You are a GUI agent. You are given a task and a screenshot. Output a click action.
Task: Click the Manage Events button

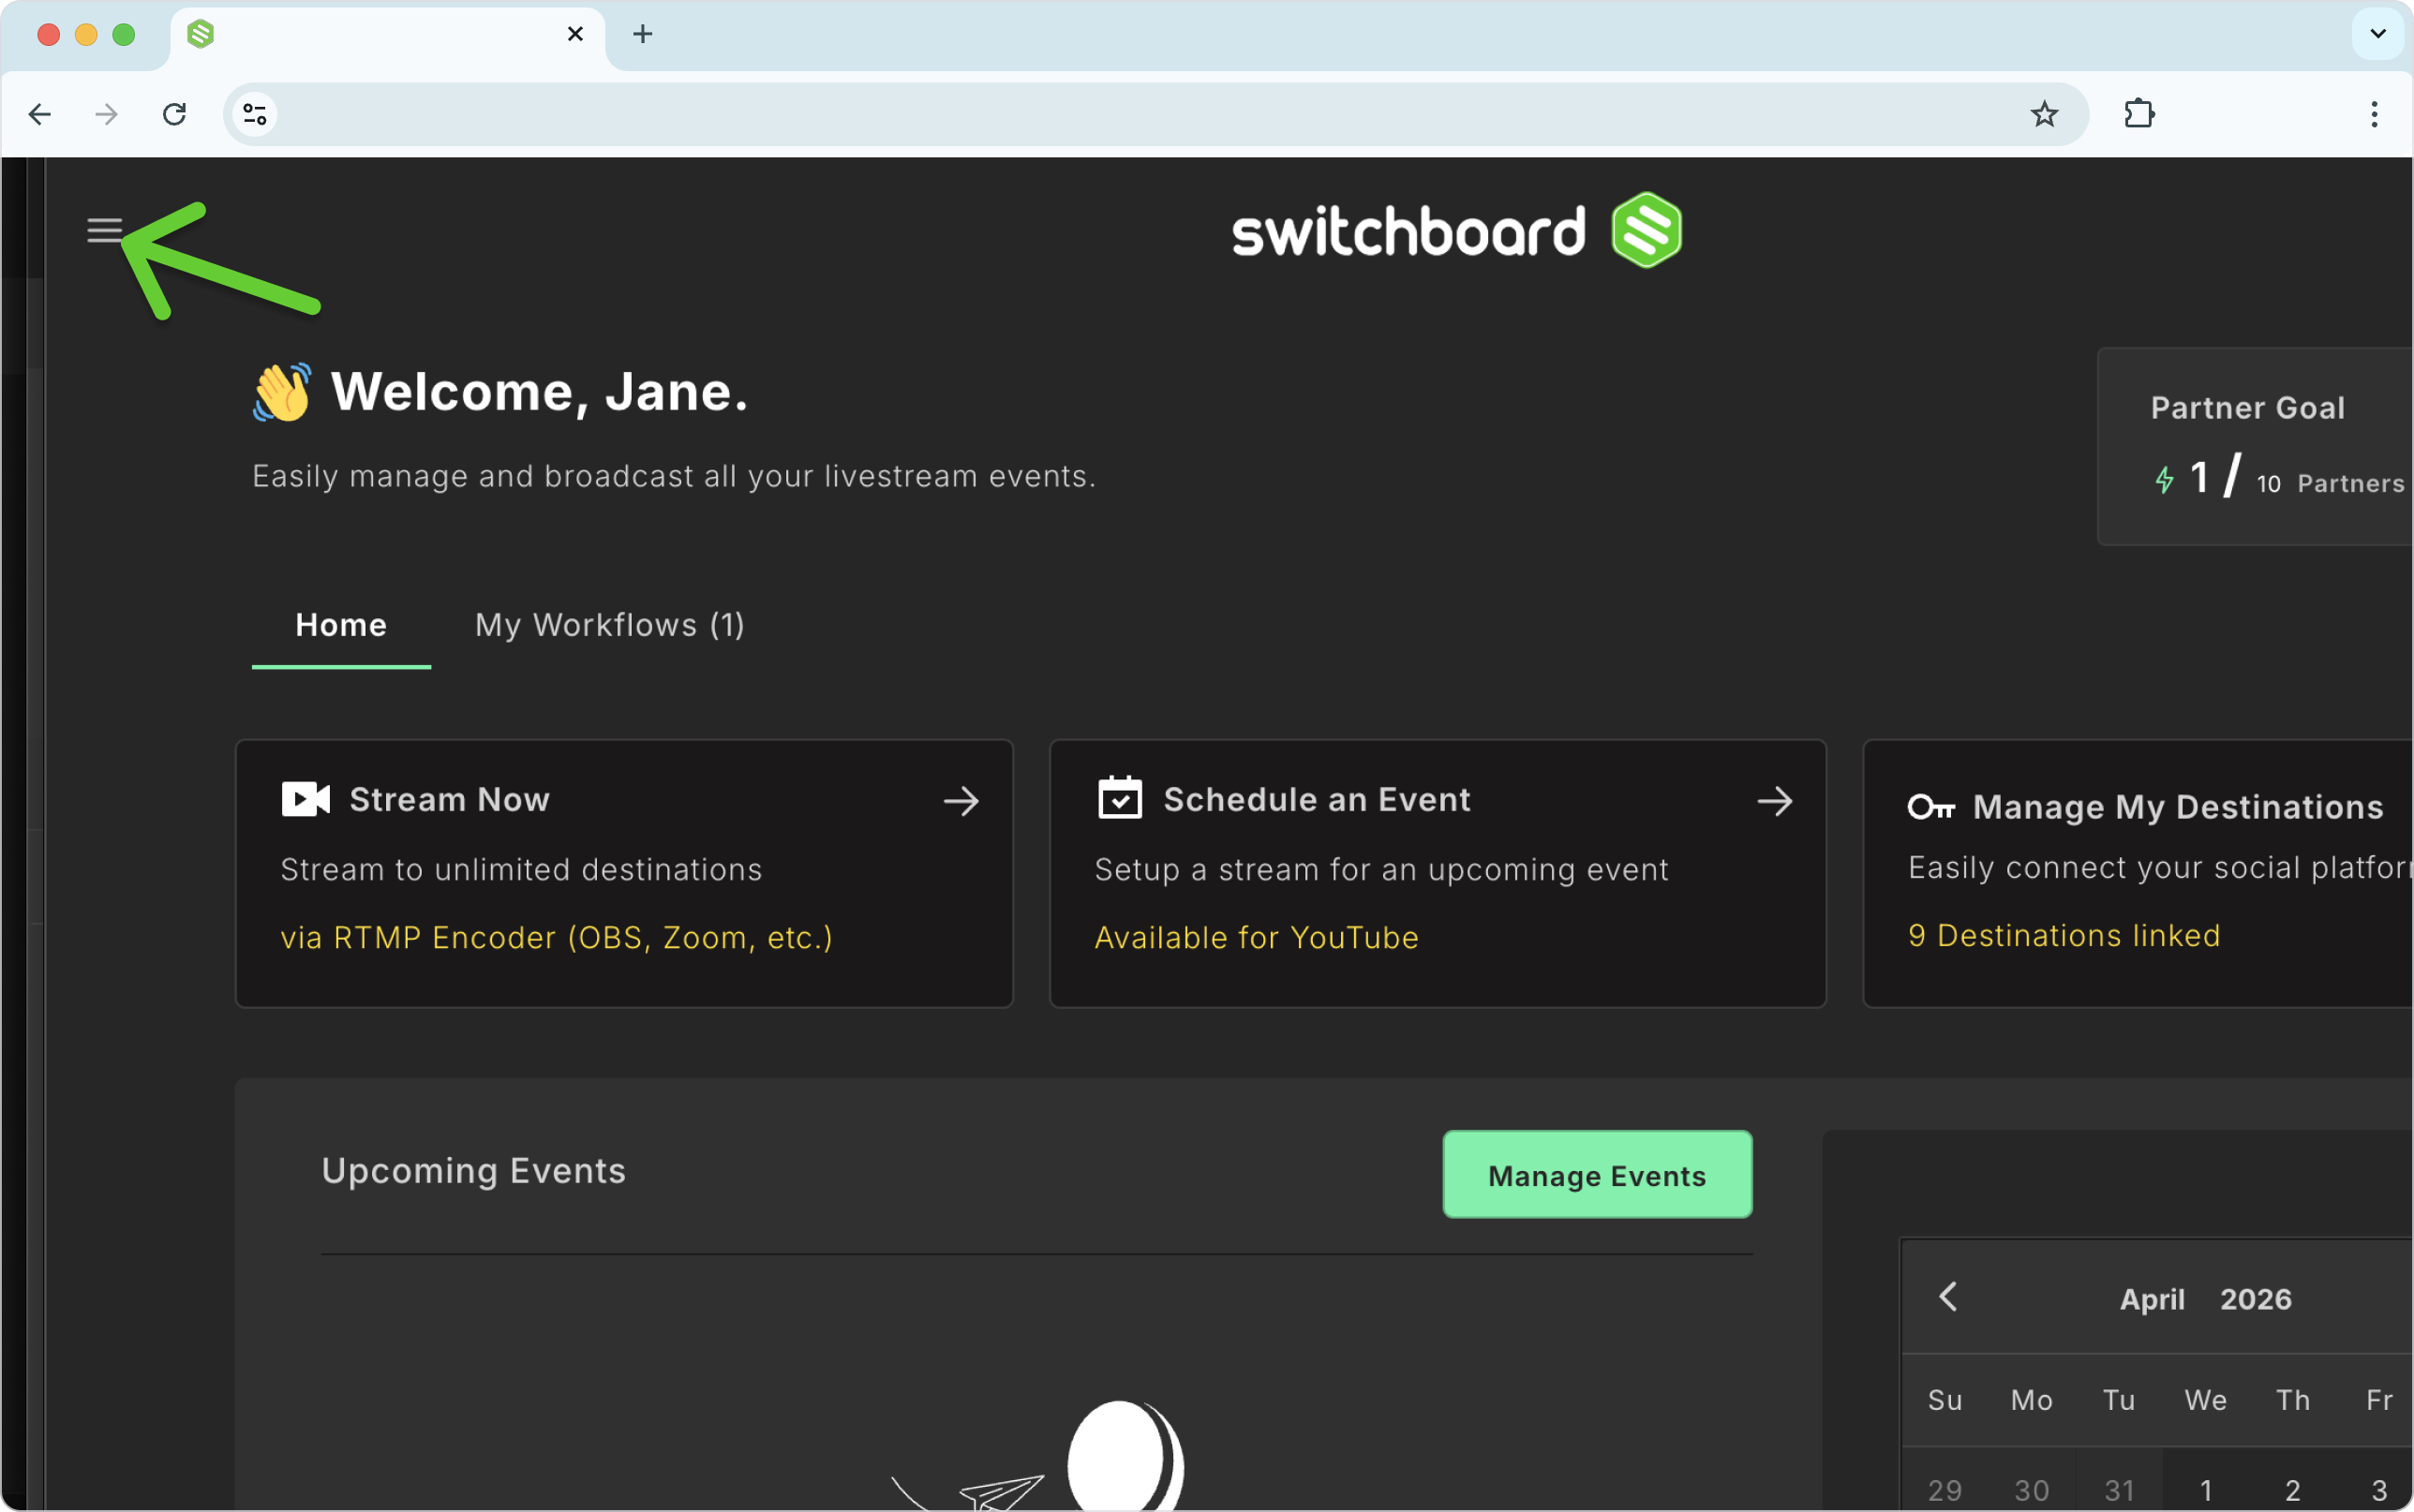click(x=1597, y=1174)
